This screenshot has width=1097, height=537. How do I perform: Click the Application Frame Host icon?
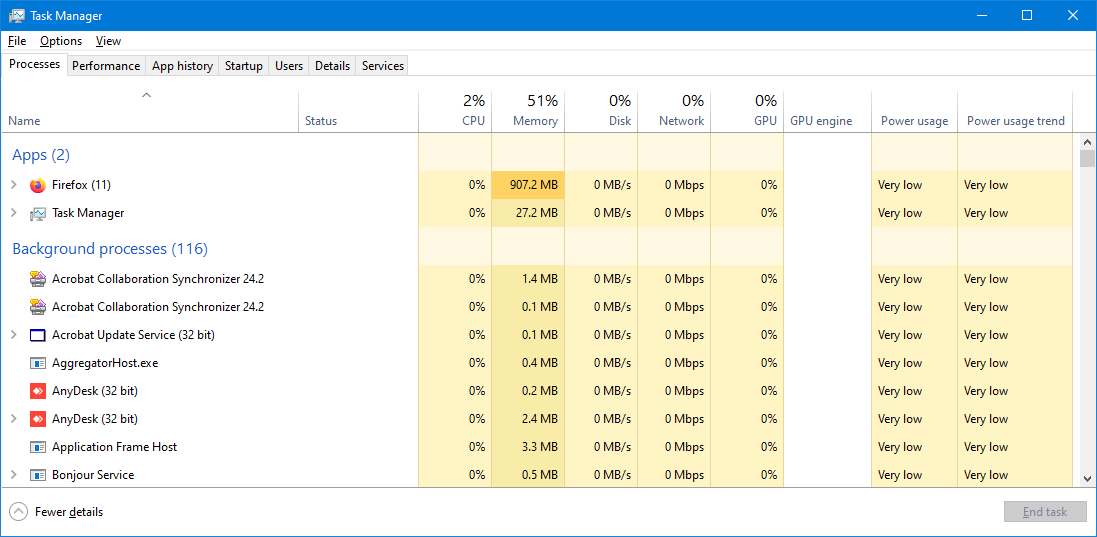tap(38, 447)
